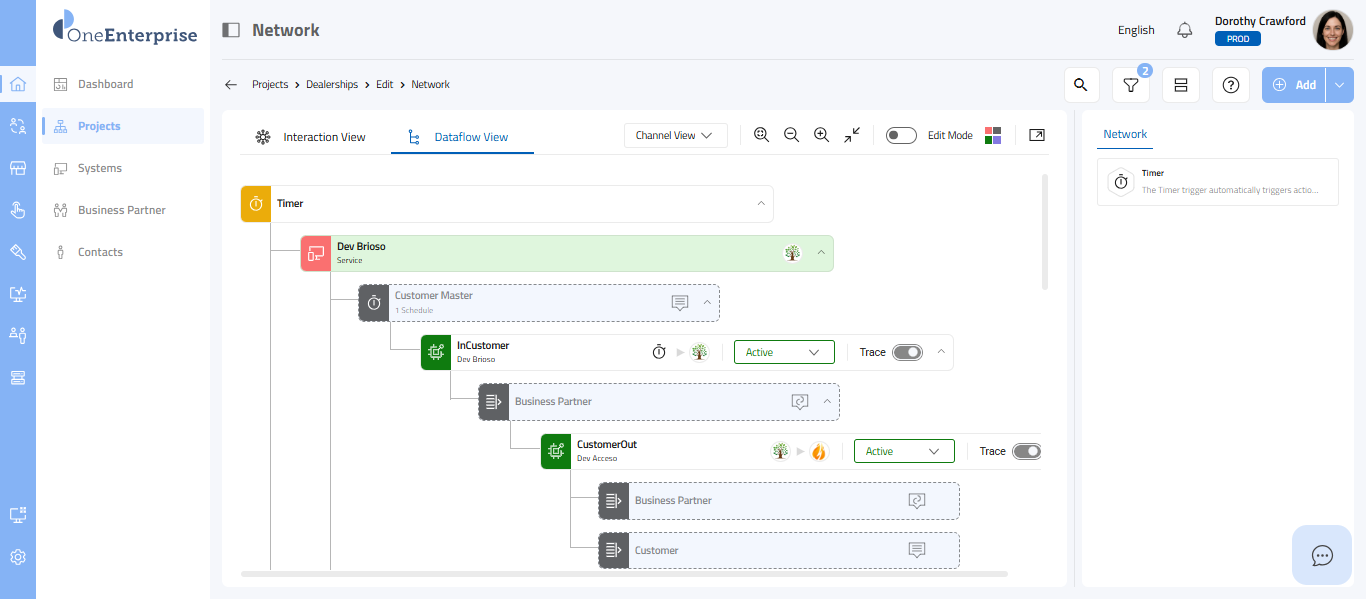Viewport: 1366px width, 599px height.
Task: Open diagram in pop-out window icon
Action: coord(1037,135)
